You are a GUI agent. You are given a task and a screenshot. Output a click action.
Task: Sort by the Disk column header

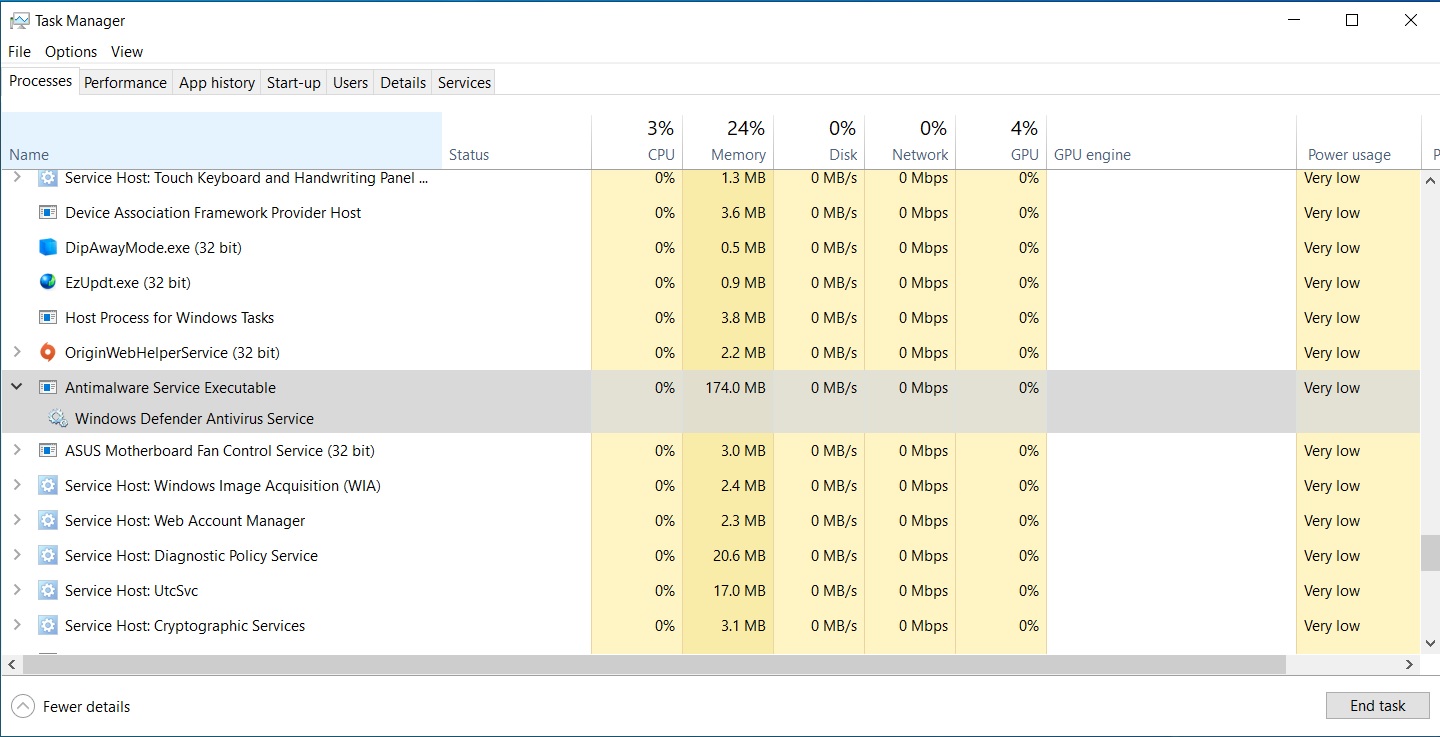tap(819, 141)
